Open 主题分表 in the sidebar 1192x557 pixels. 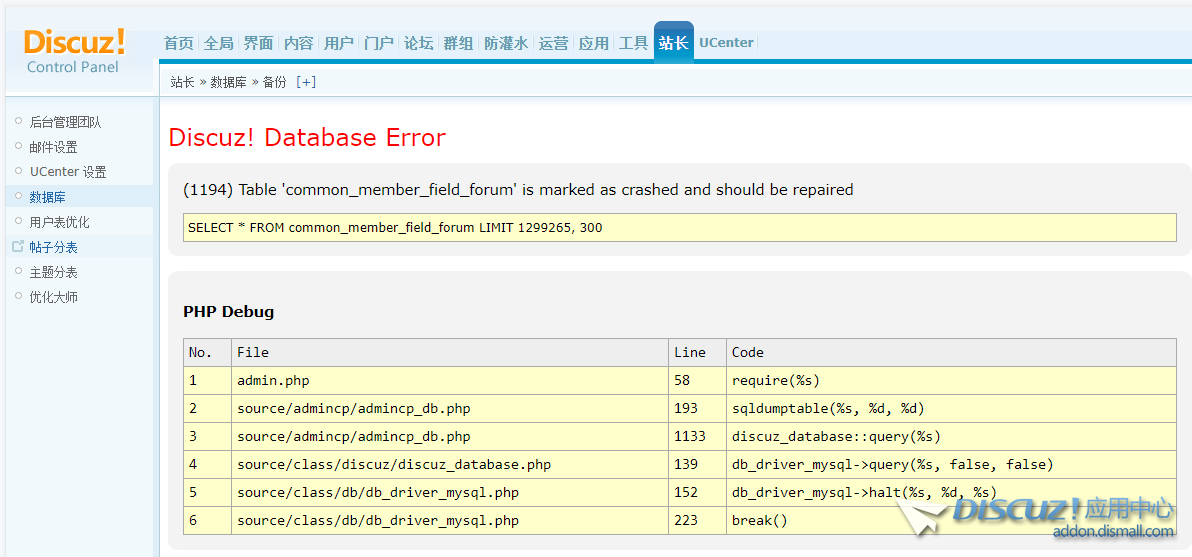(53, 272)
